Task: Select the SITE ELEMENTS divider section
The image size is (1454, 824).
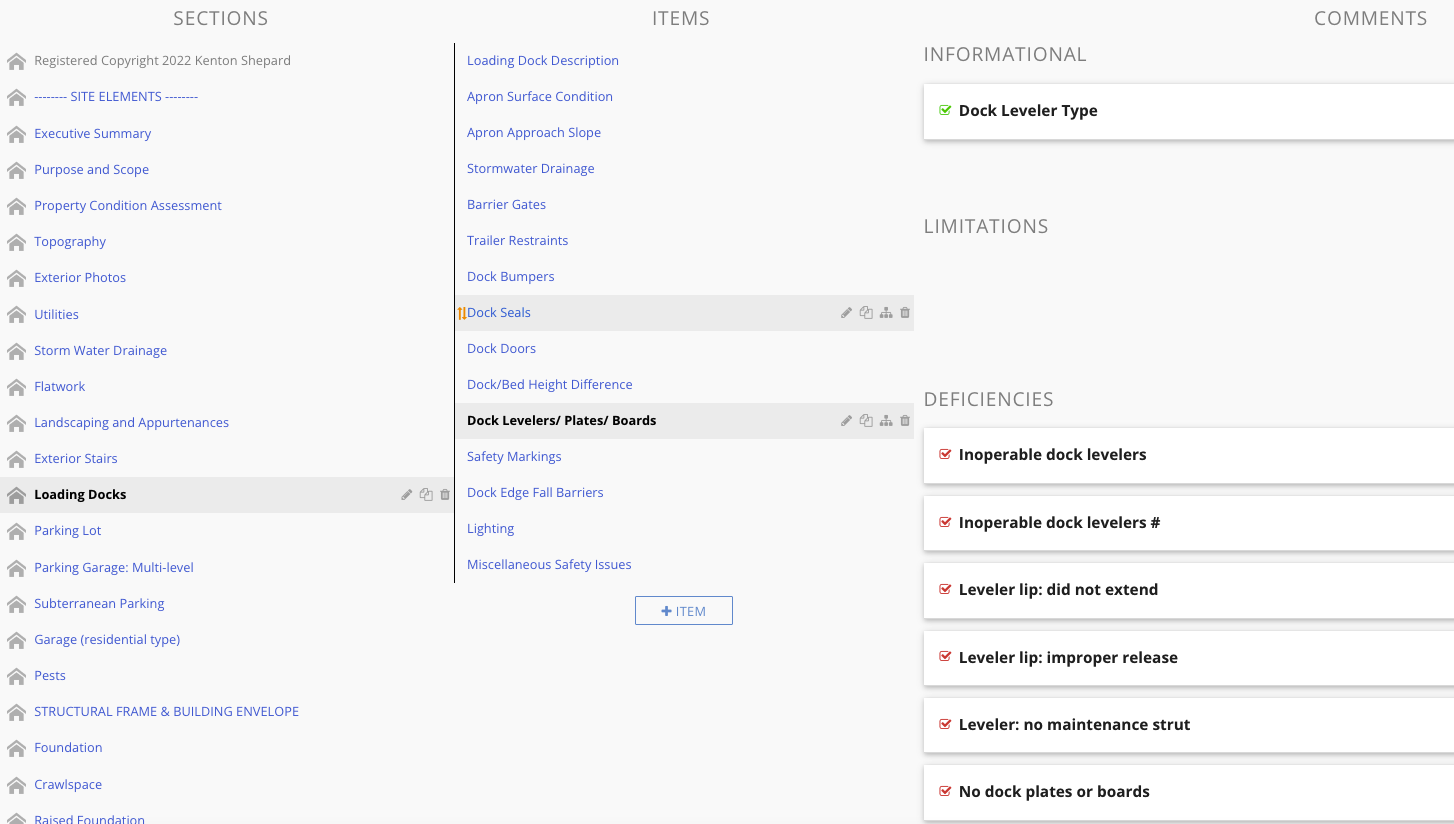Action: (116, 97)
